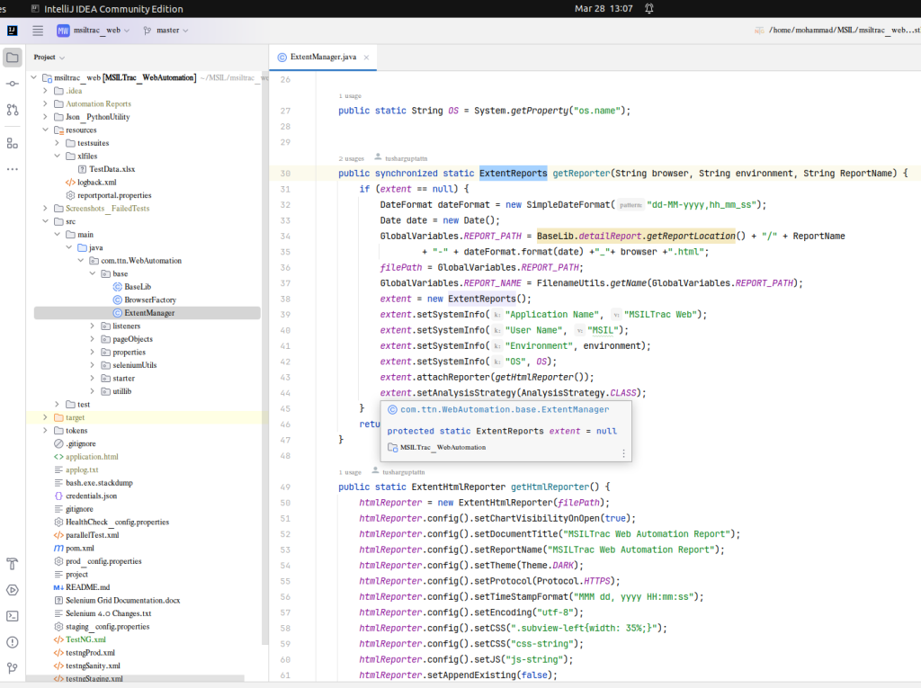Open the Services tool window
921x688 pixels.
pyautogui.click(x=12, y=590)
